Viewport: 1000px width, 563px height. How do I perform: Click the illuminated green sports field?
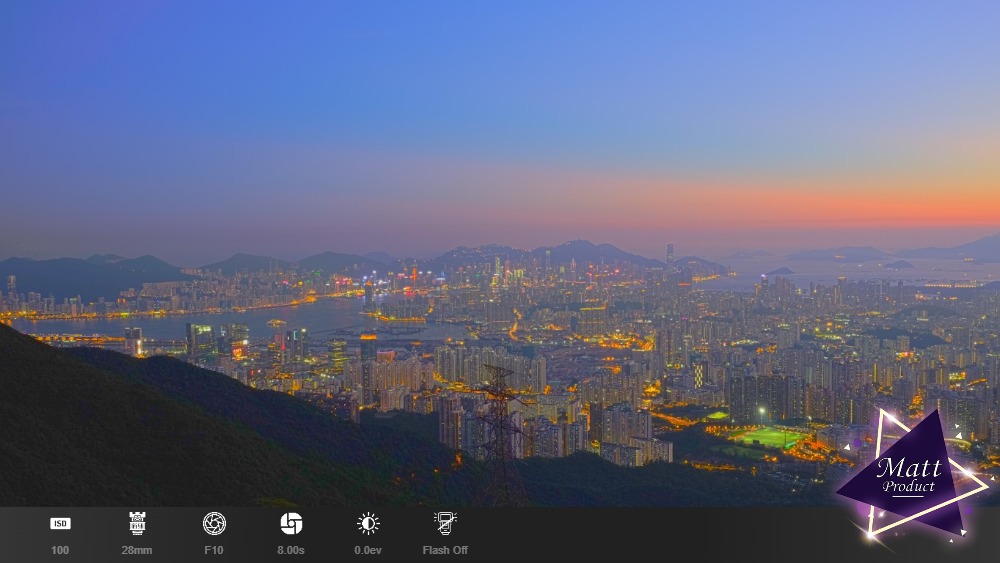click(x=770, y=438)
